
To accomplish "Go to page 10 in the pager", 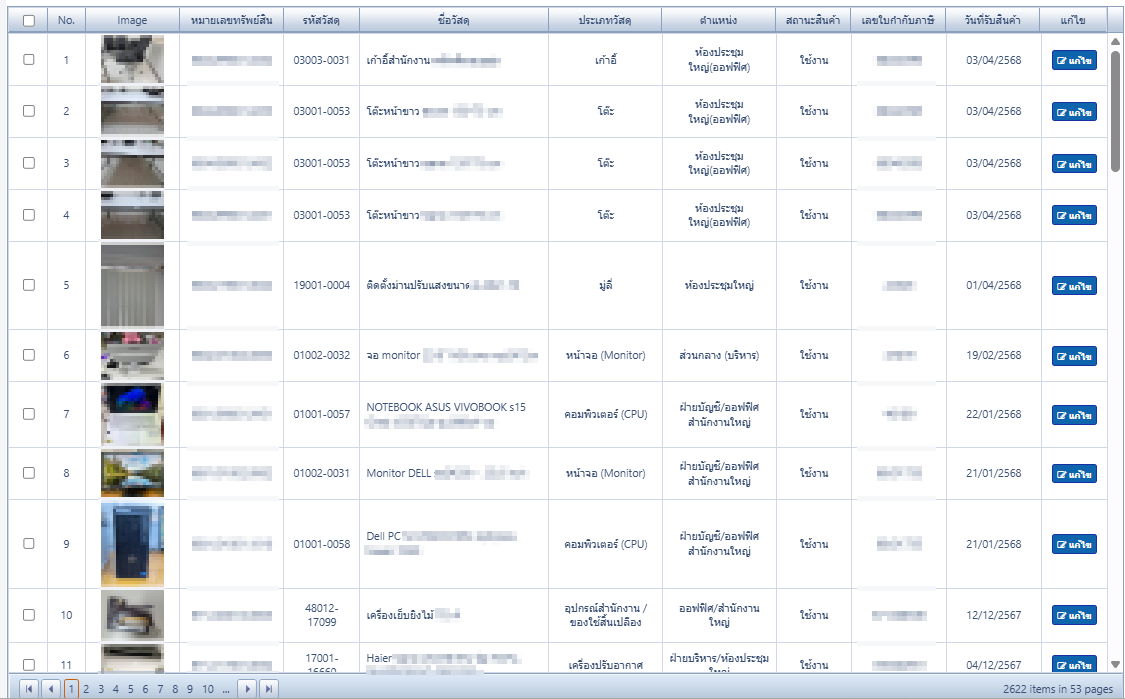I will point(210,688).
